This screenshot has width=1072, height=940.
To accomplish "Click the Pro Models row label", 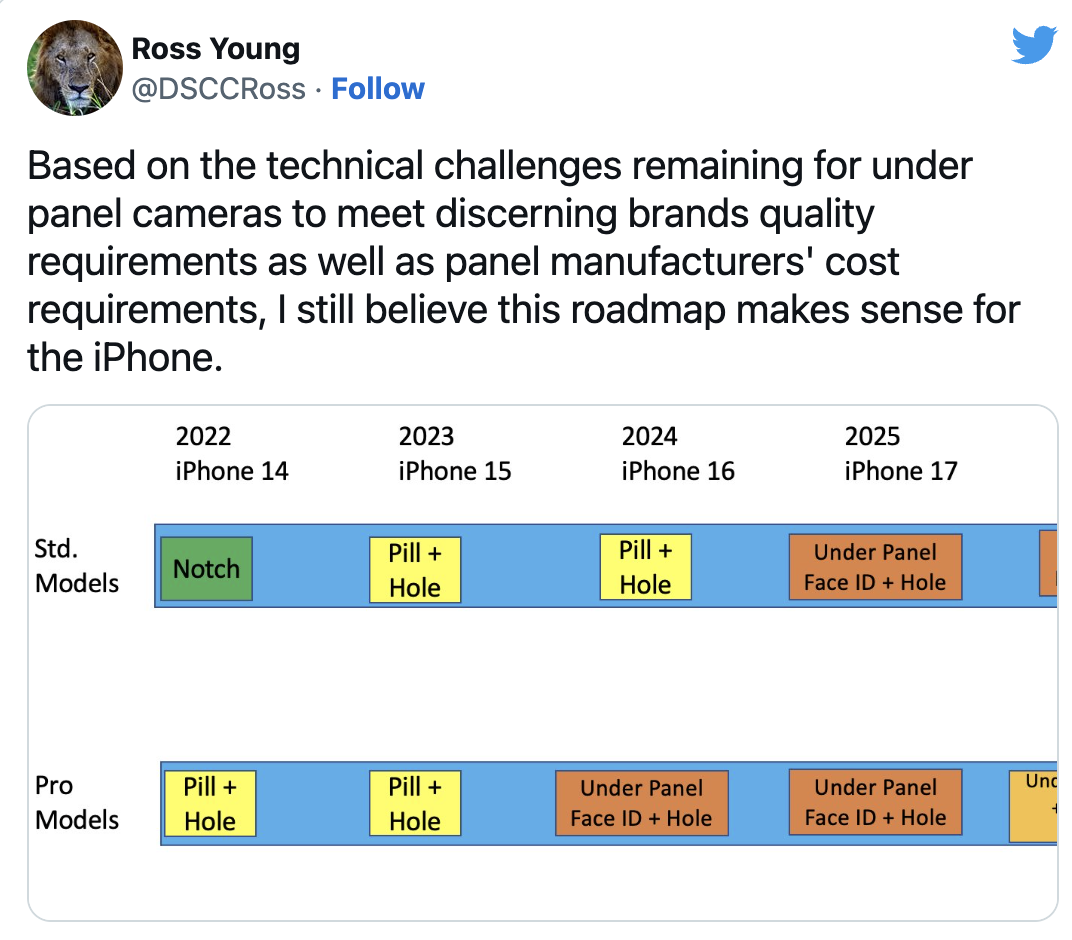I will click(77, 803).
